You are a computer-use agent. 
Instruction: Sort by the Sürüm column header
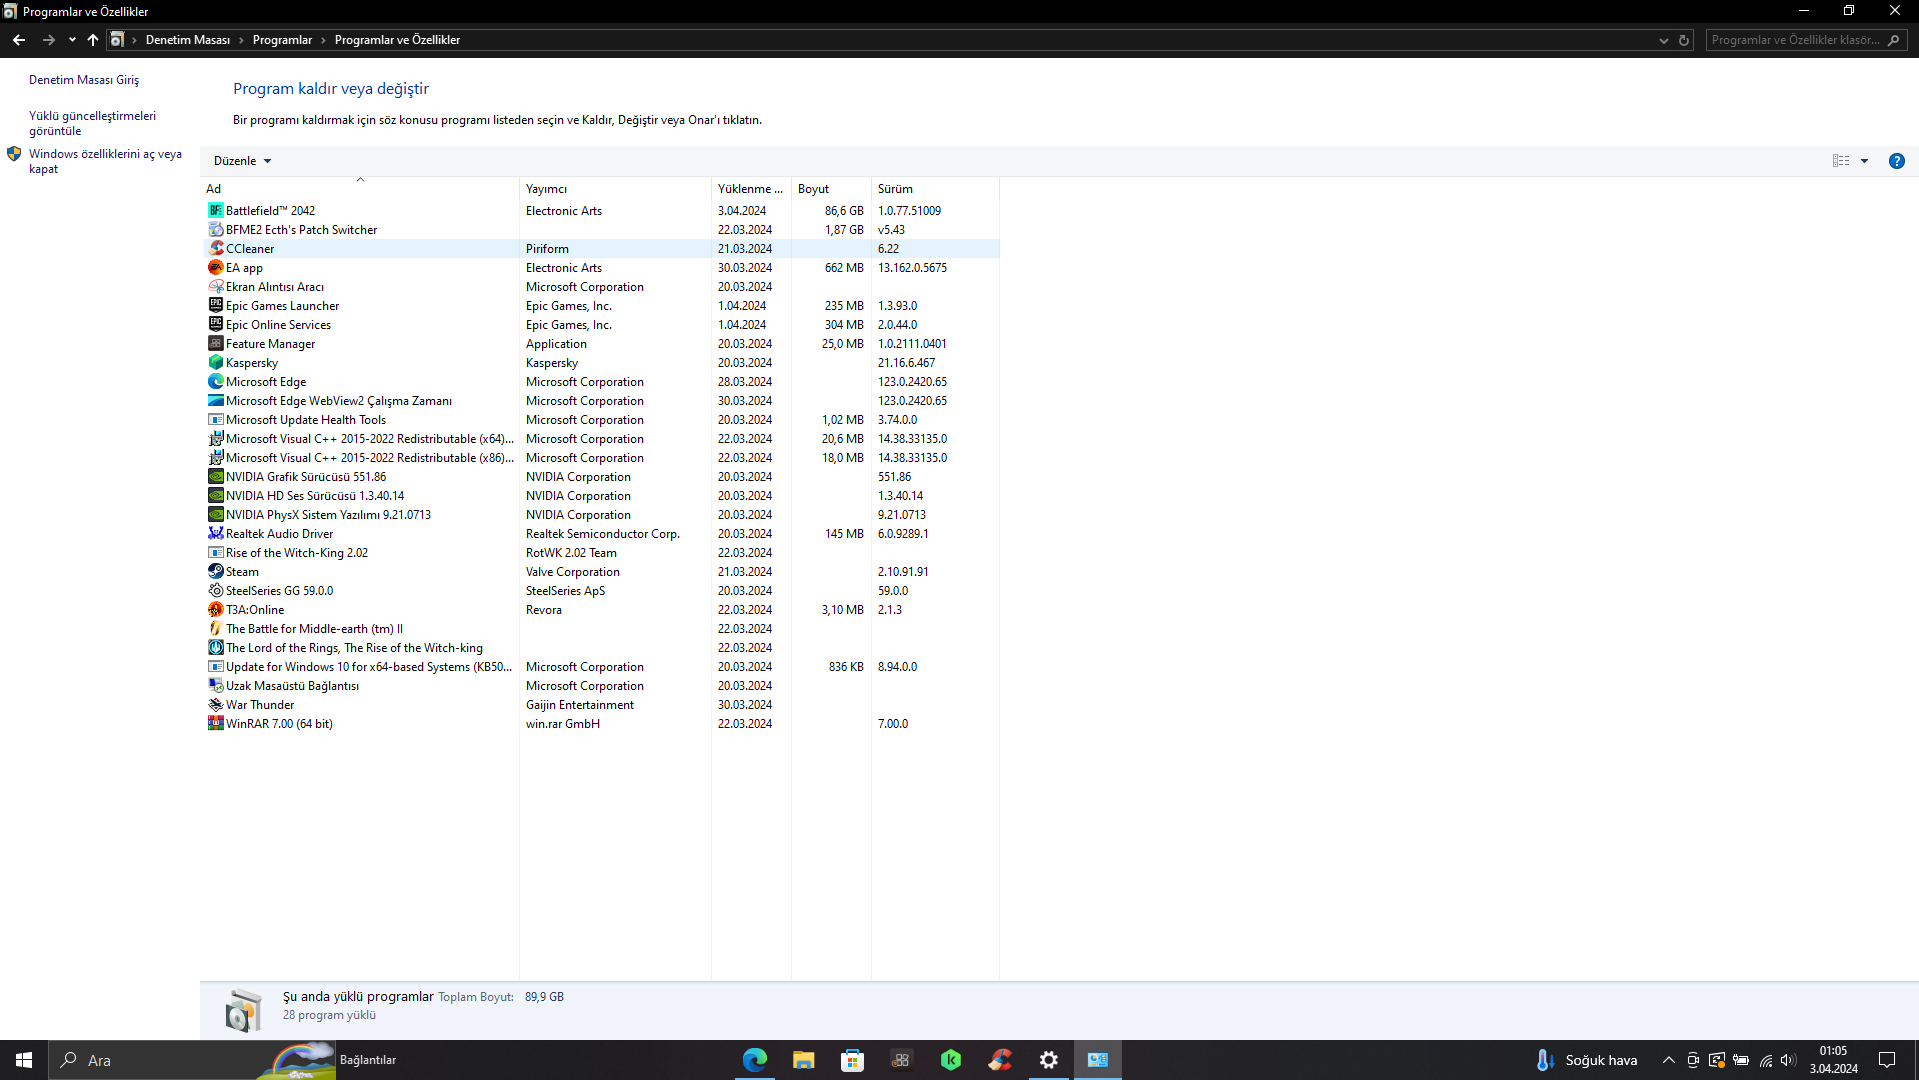click(935, 189)
